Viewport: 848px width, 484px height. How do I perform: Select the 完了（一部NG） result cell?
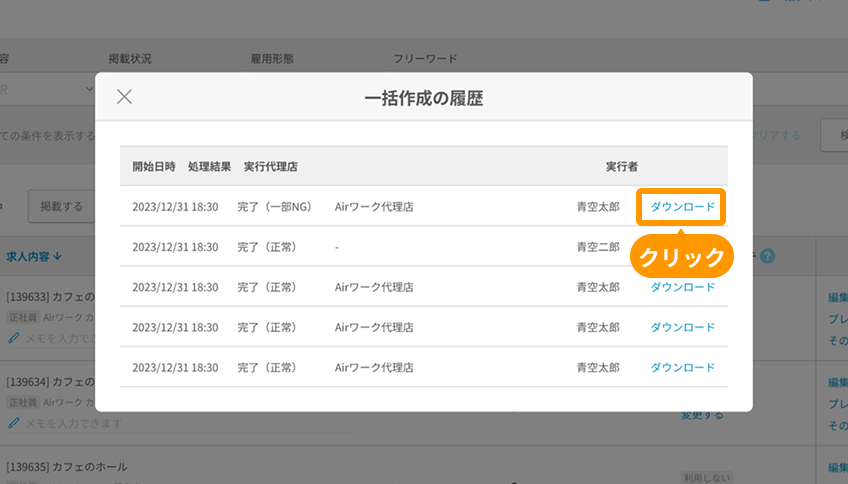click(274, 207)
